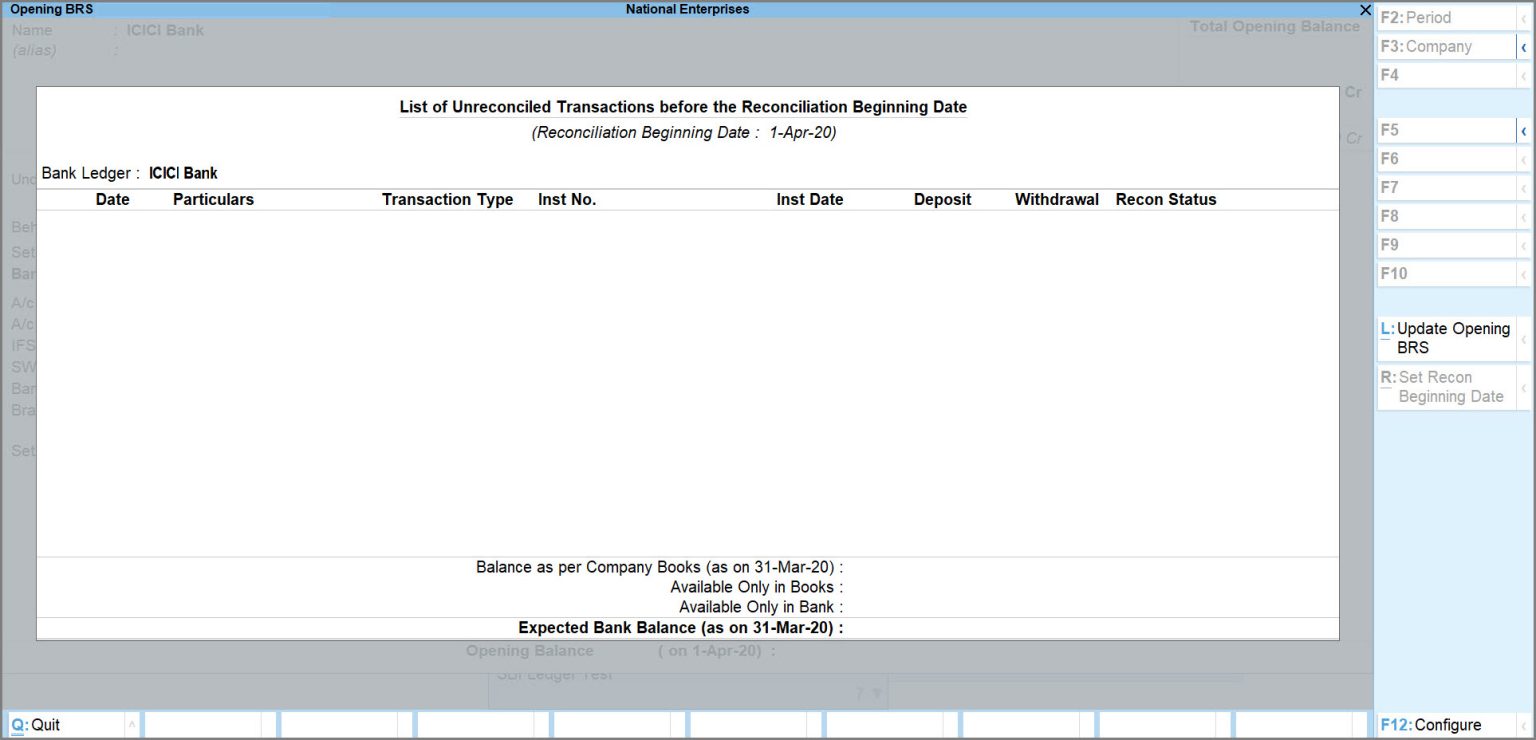Click the Deposit column header

click(x=942, y=200)
